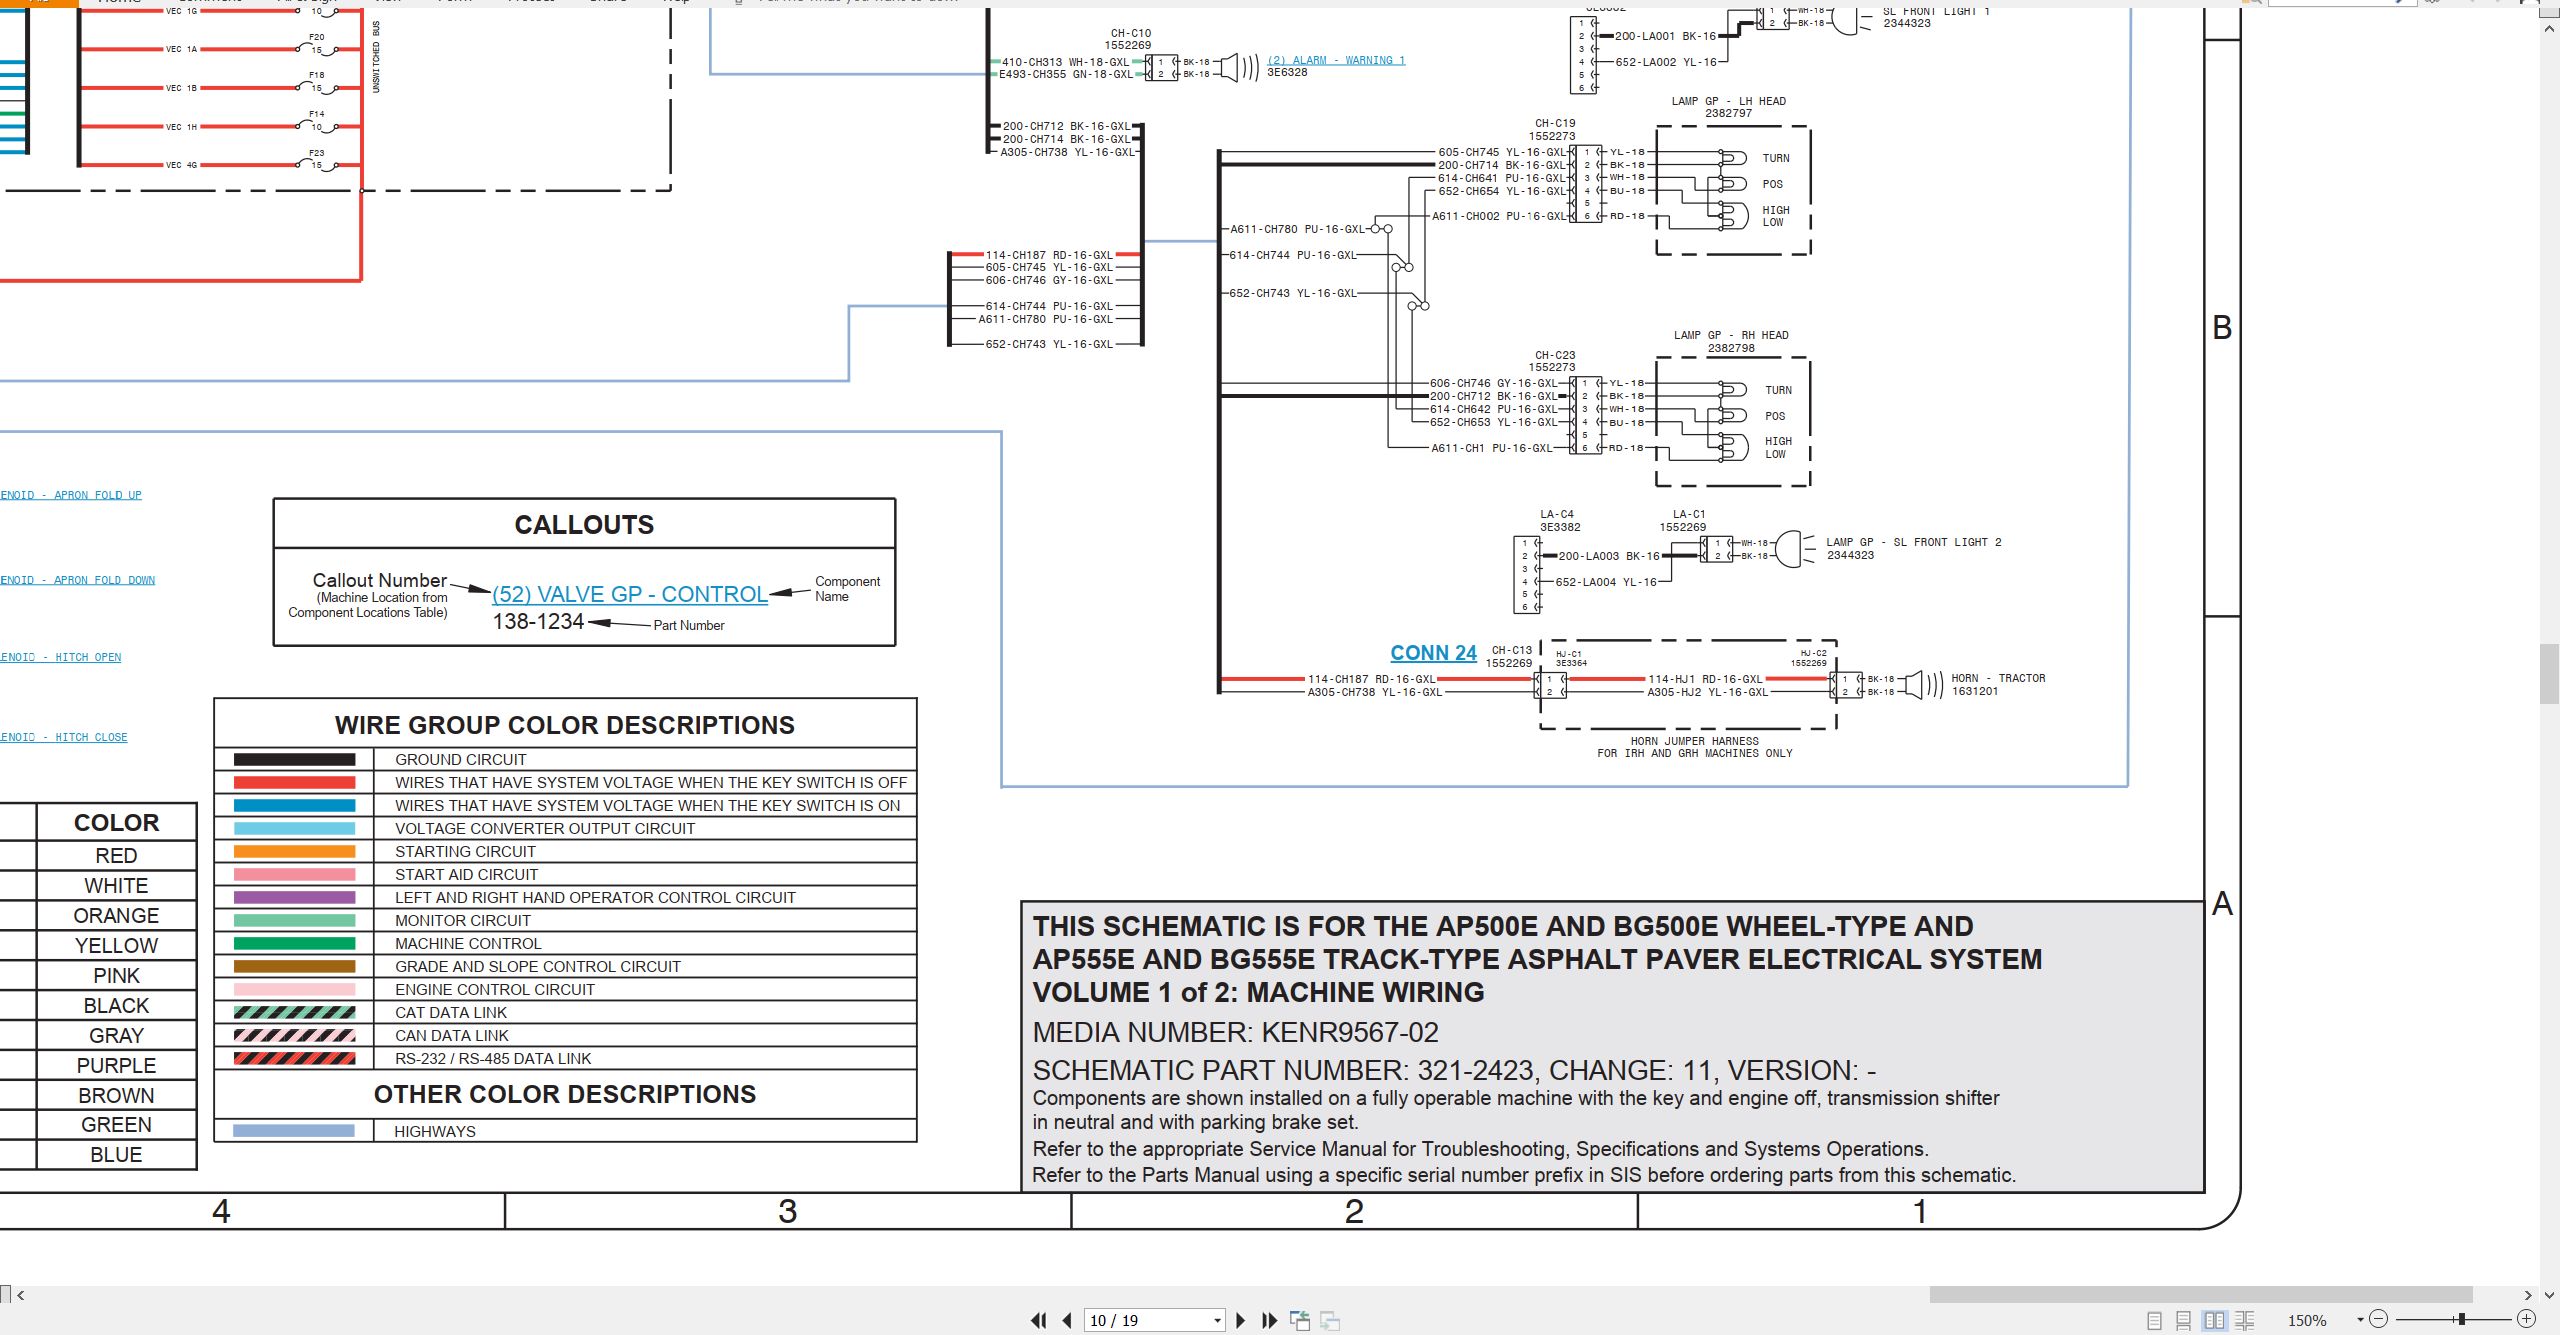2560x1335 pixels.
Task: Click the LAMP GP - SL FRONT LIGHT 2 label
Action: pyautogui.click(x=1914, y=542)
